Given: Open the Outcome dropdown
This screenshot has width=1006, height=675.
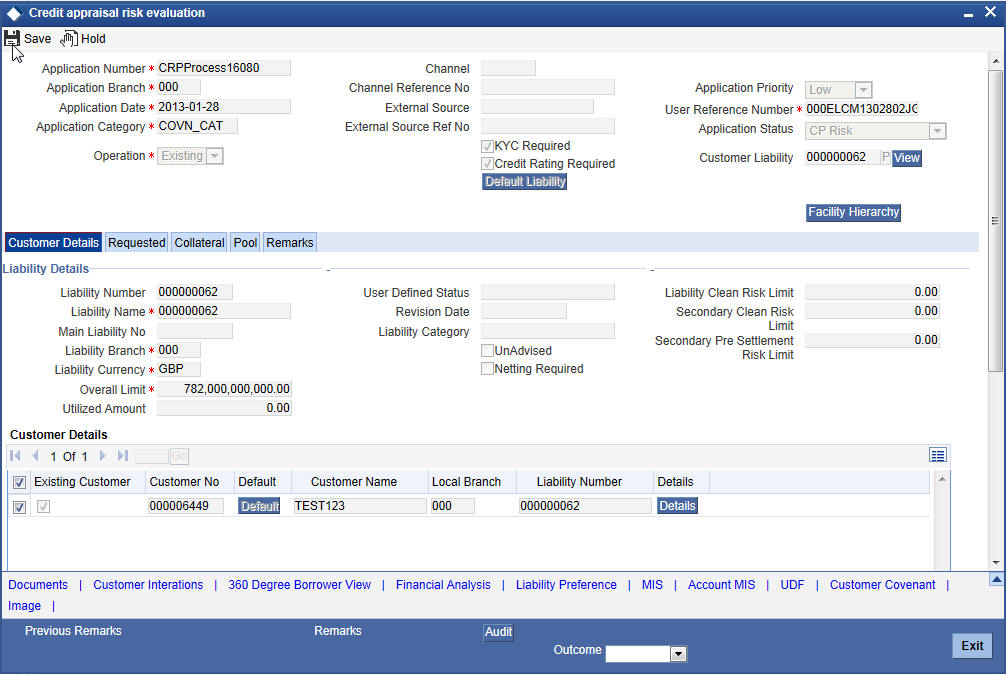Looking at the screenshot, I should (678, 654).
